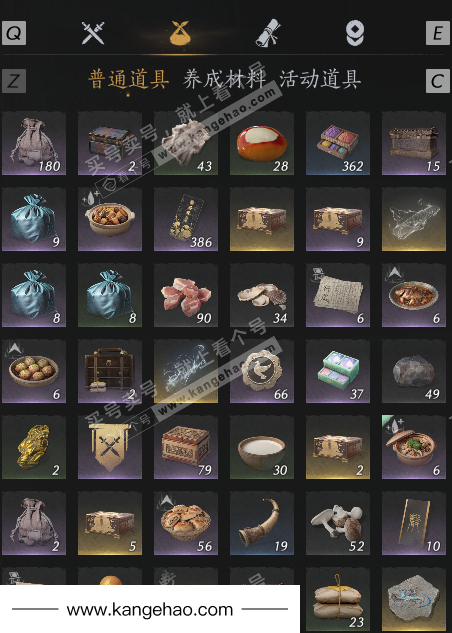Switch to the 普通道具 tab

pyautogui.click(x=128, y=80)
